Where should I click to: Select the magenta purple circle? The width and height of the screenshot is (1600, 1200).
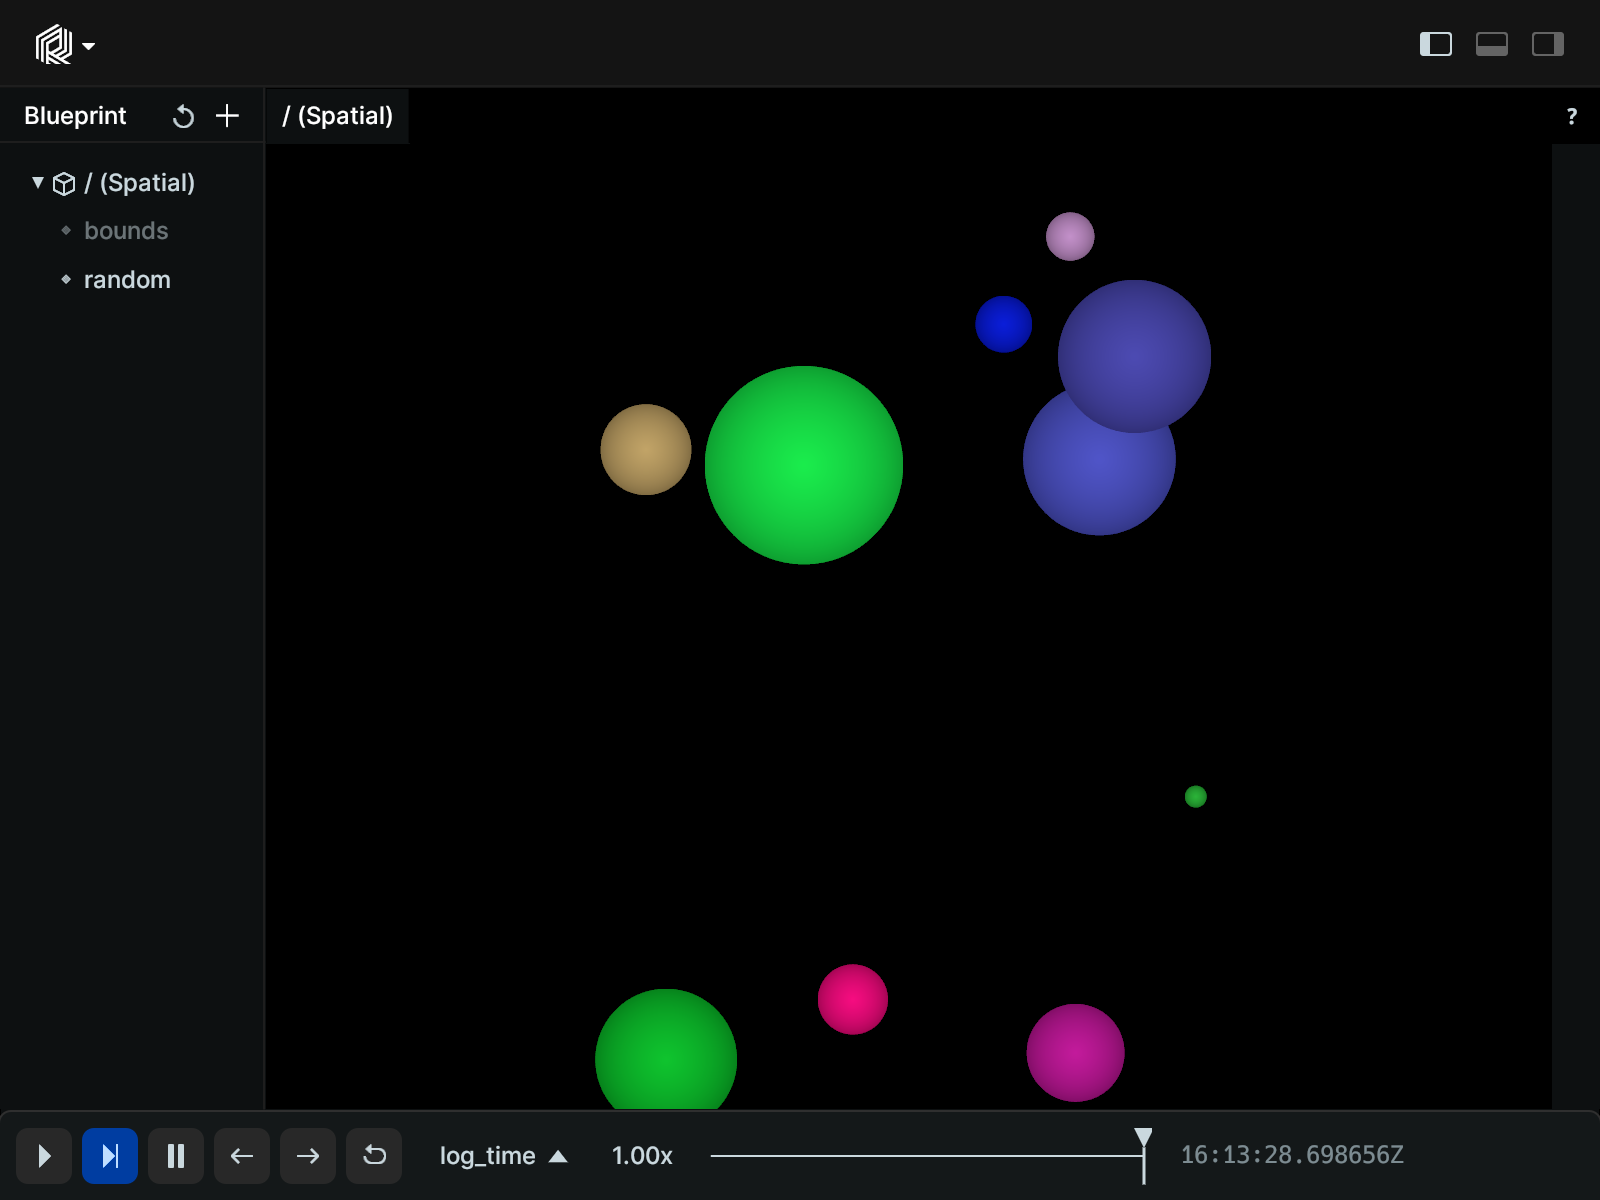point(1076,1053)
